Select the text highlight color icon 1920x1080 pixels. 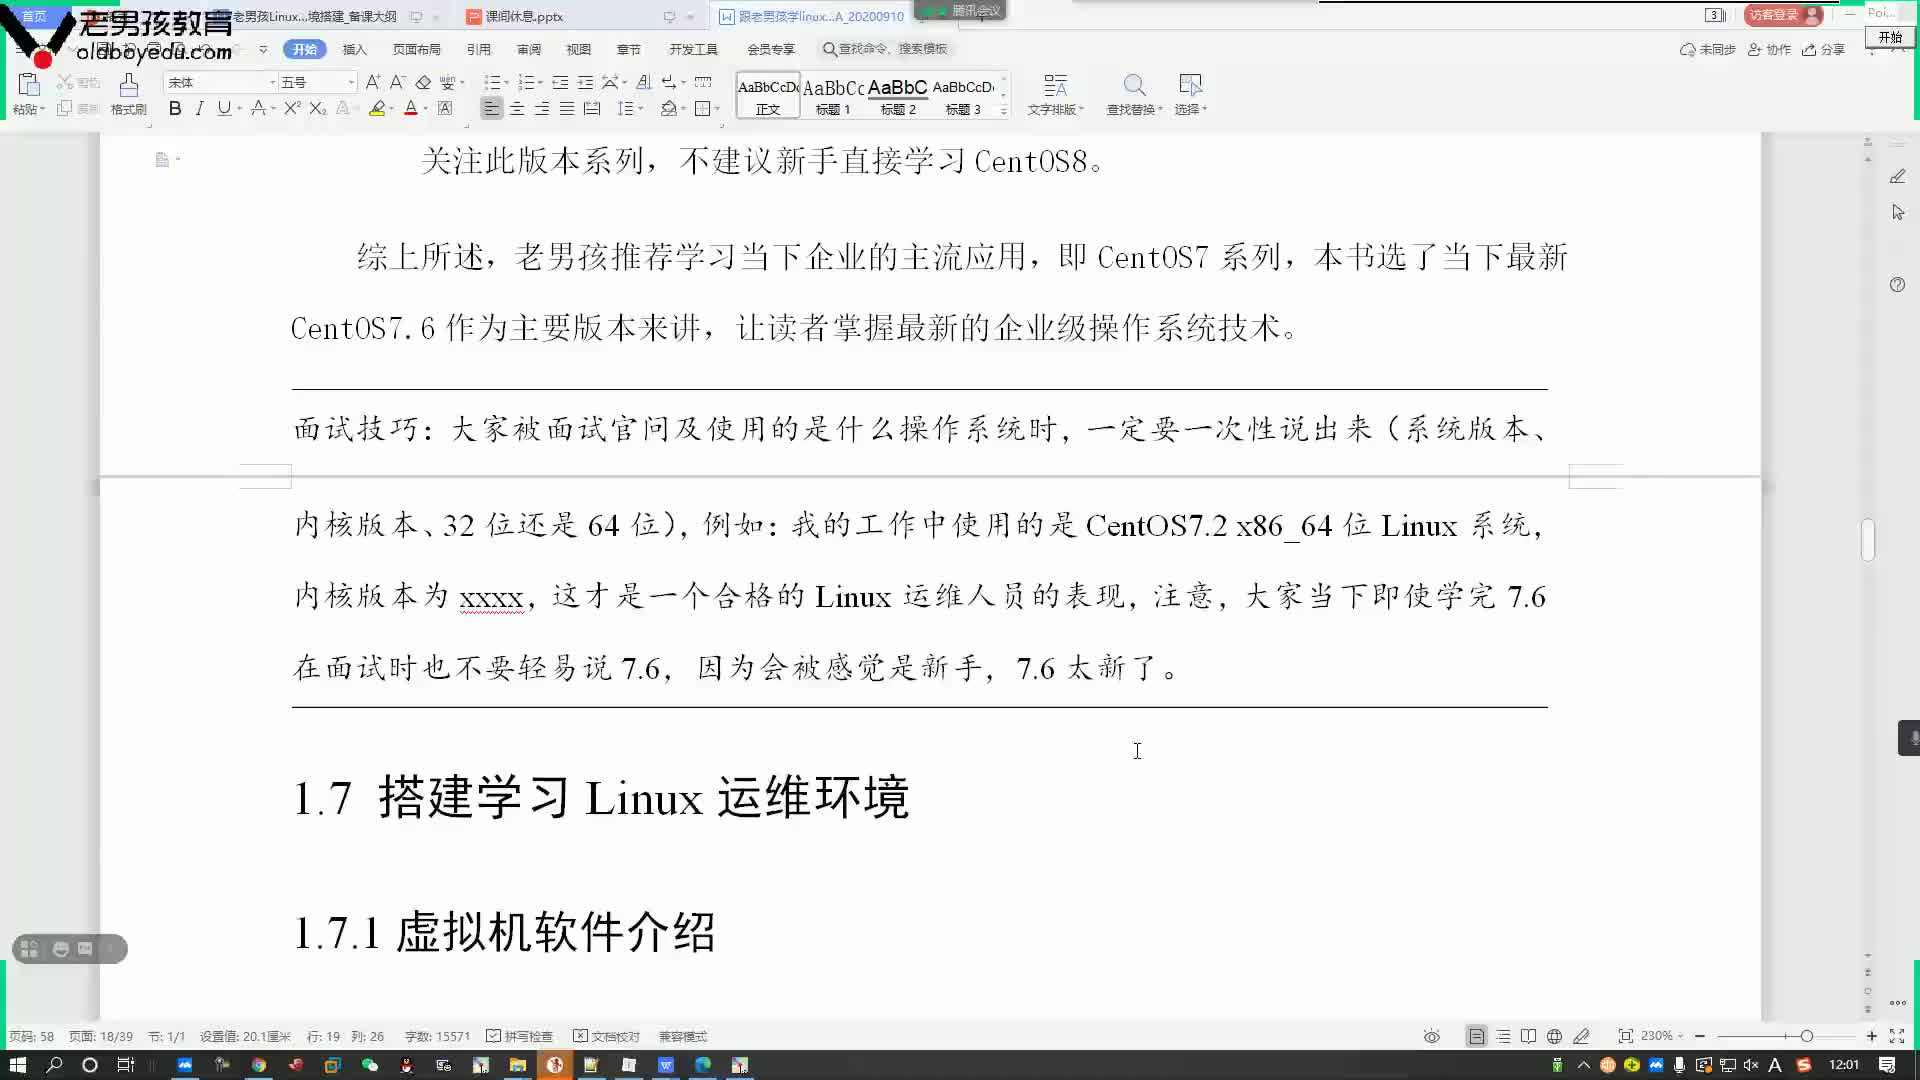click(377, 108)
